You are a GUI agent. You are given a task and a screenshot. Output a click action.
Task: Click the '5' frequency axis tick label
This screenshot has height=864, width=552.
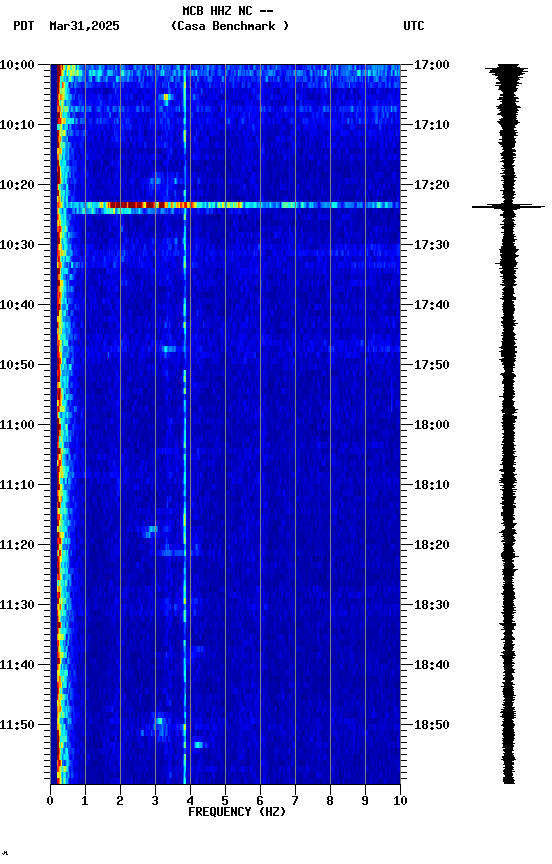click(x=225, y=801)
